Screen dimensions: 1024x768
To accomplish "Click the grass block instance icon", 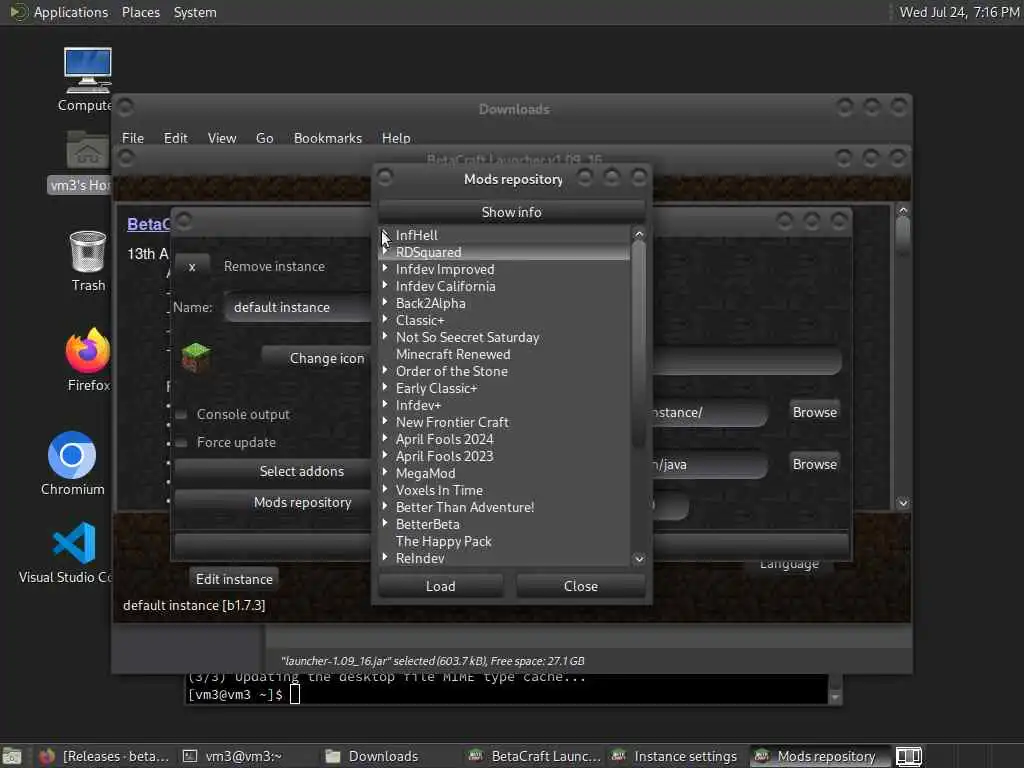I will 195,358.
